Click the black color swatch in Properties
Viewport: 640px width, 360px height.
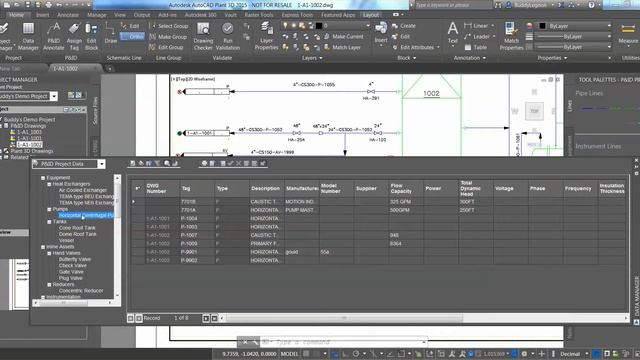[x=542, y=26]
